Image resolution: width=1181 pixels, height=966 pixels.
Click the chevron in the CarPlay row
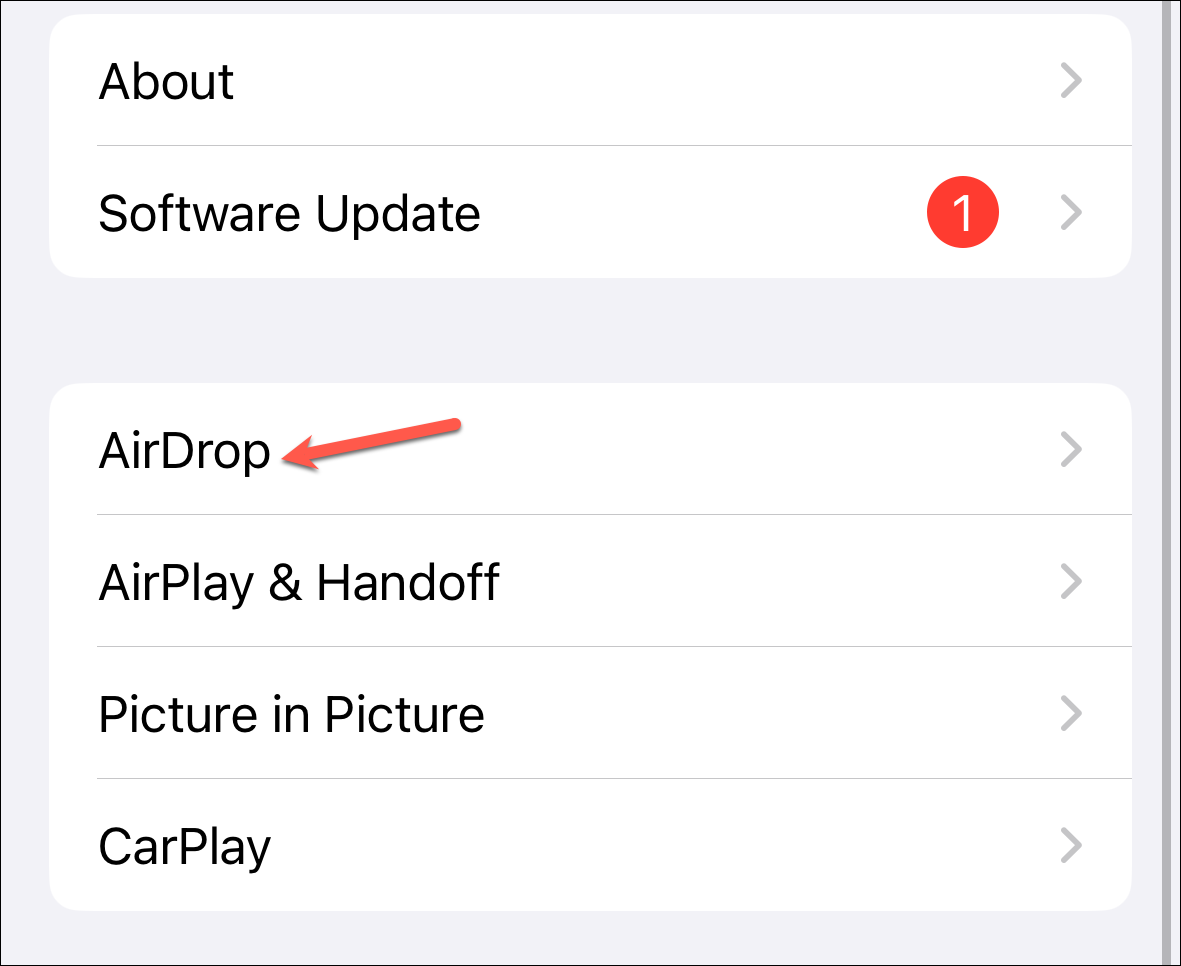tap(1071, 845)
